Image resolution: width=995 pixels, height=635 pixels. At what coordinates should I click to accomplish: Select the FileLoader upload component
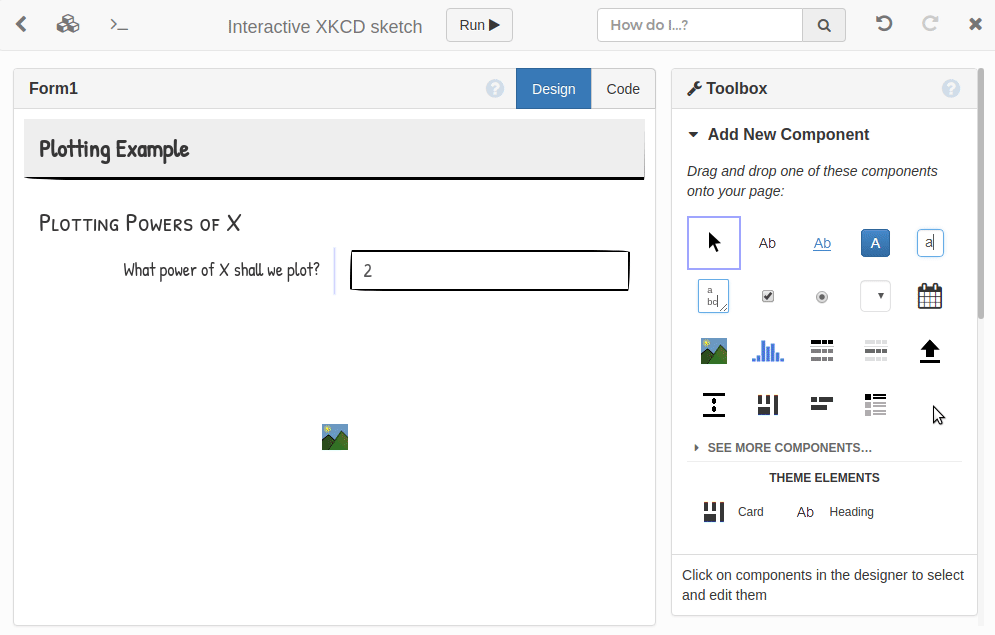(929, 350)
